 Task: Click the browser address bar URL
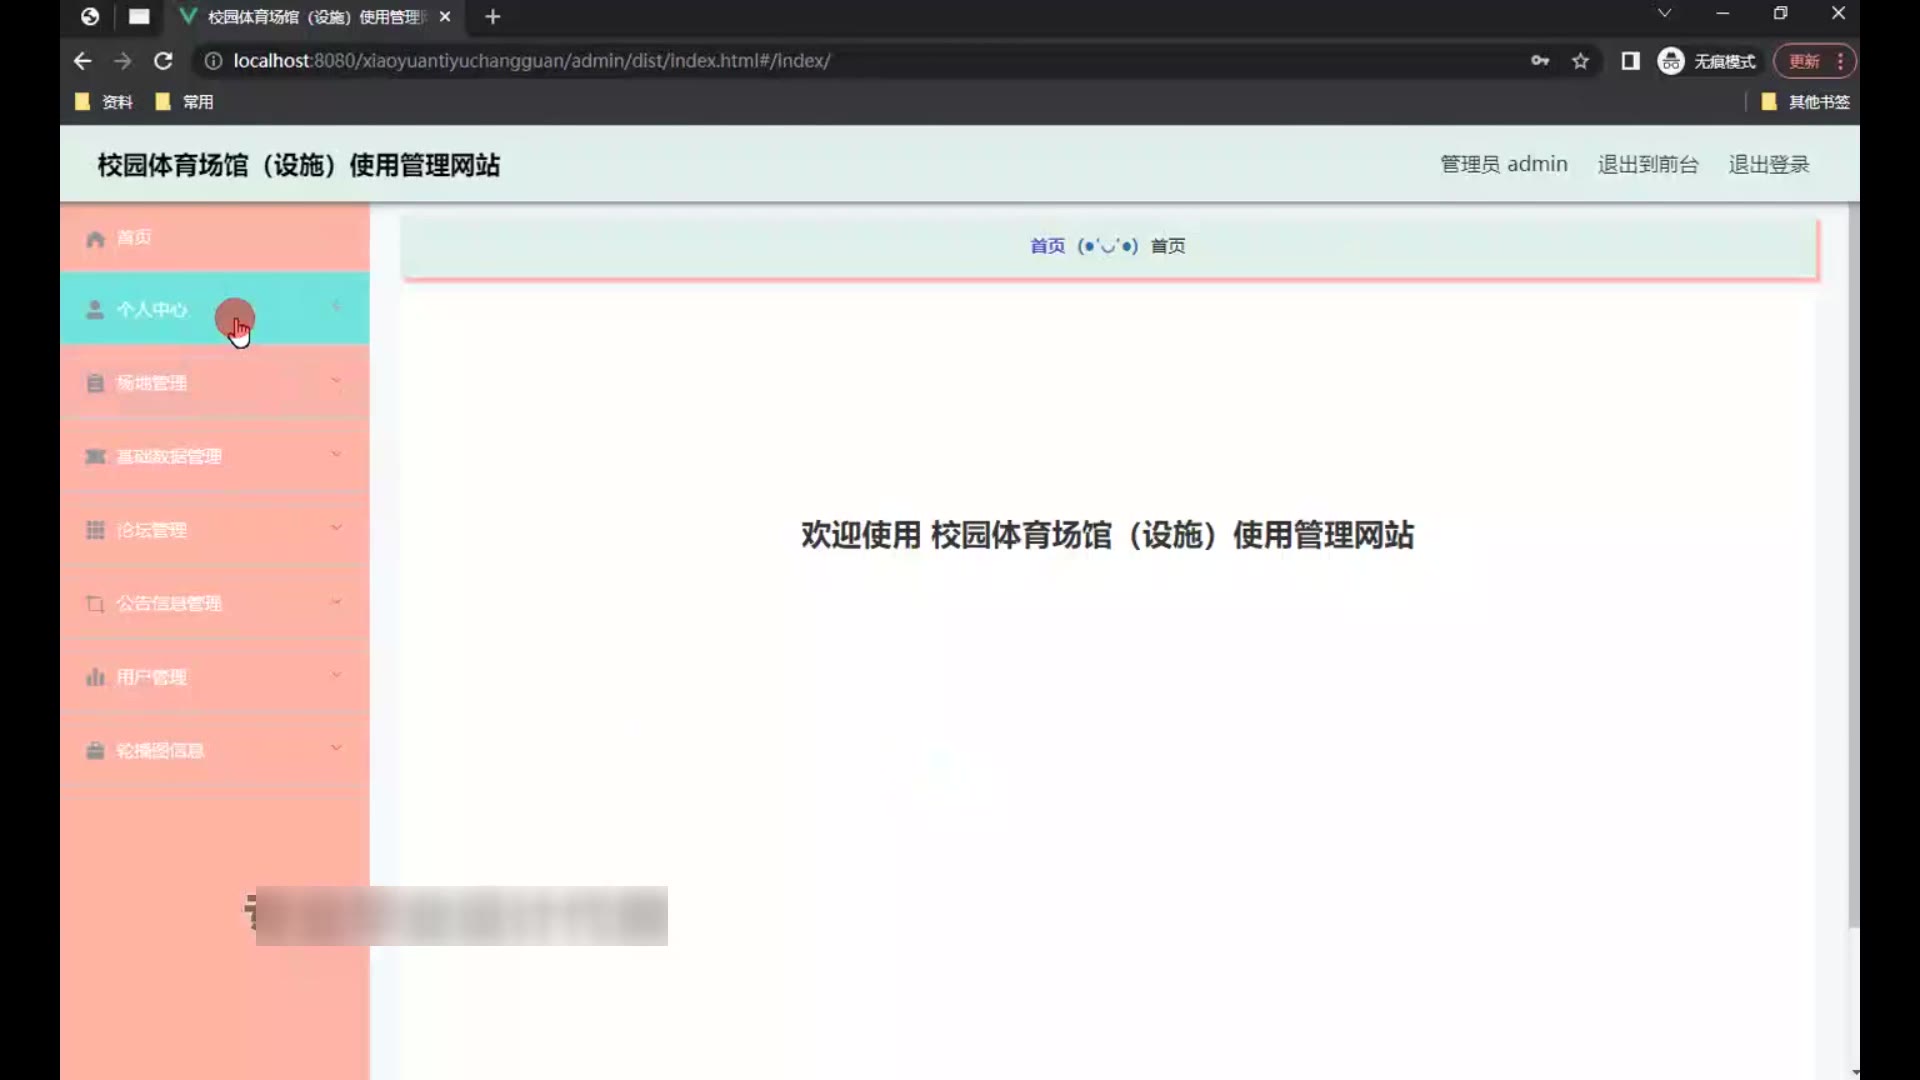tap(531, 61)
